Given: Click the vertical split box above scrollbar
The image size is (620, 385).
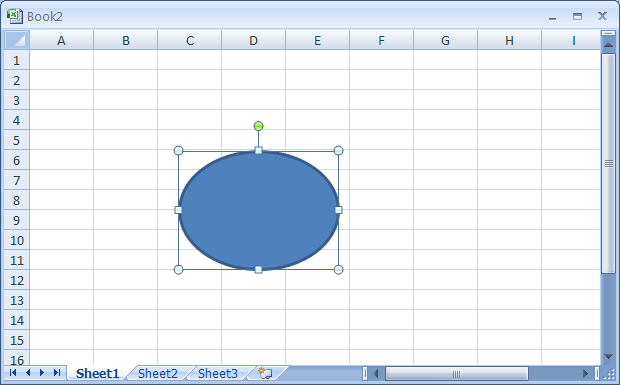Looking at the screenshot, I should pyautogui.click(x=609, y=33).
